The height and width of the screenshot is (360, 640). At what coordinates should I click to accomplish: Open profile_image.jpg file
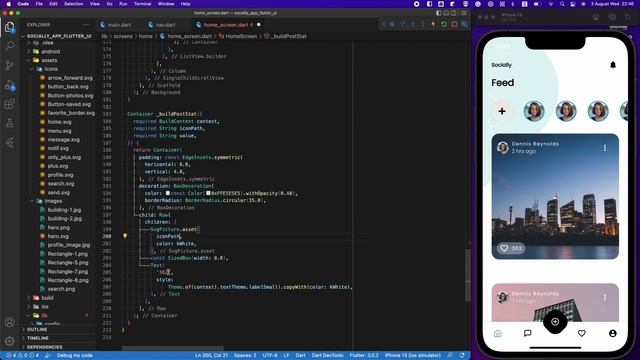(x=69, y=245)
